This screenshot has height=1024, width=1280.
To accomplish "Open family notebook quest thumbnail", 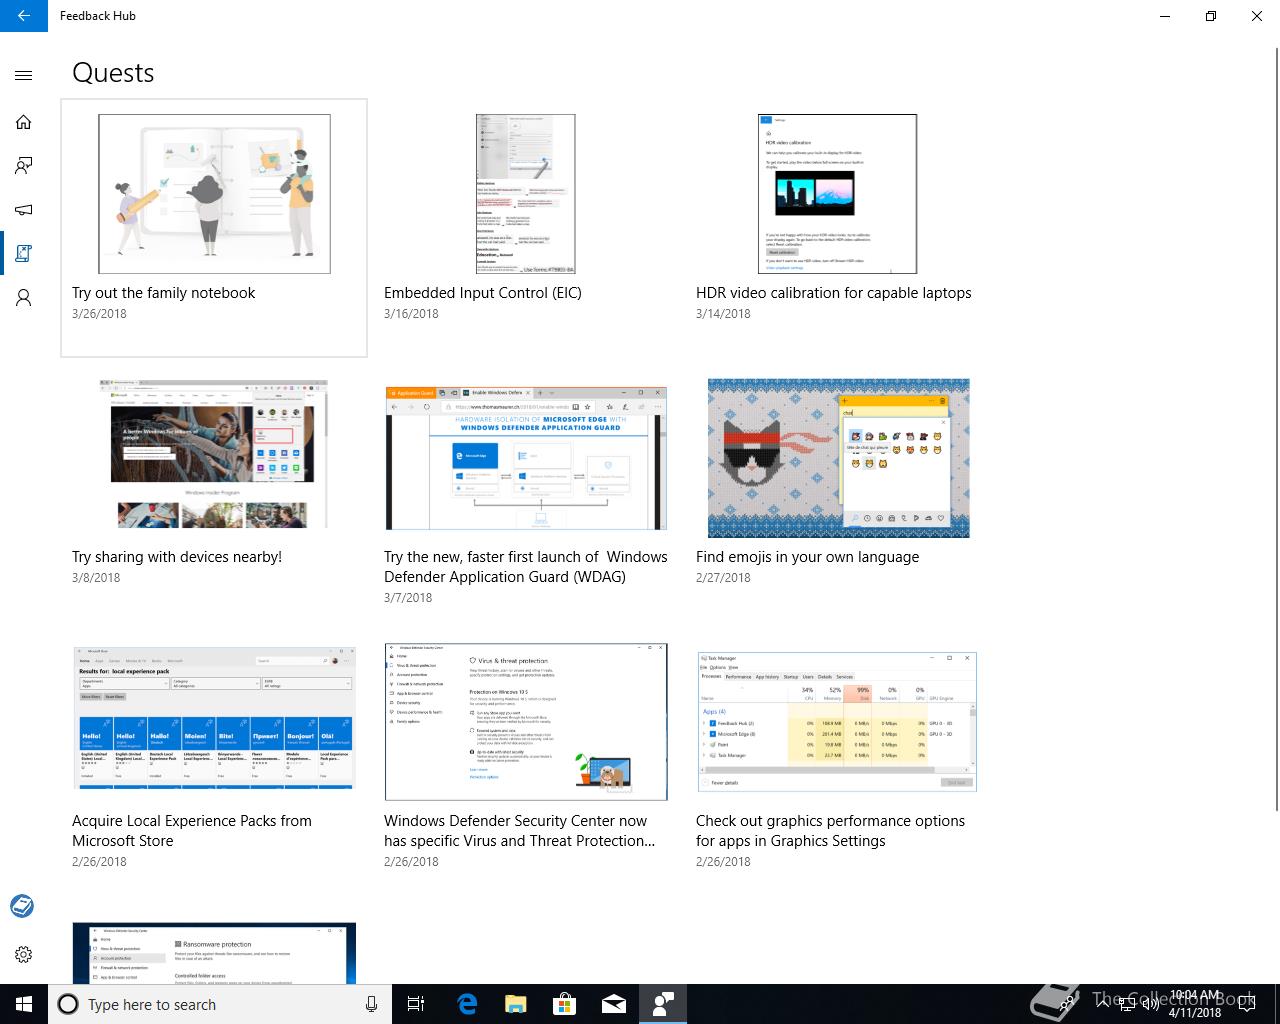I will point(214,194).
